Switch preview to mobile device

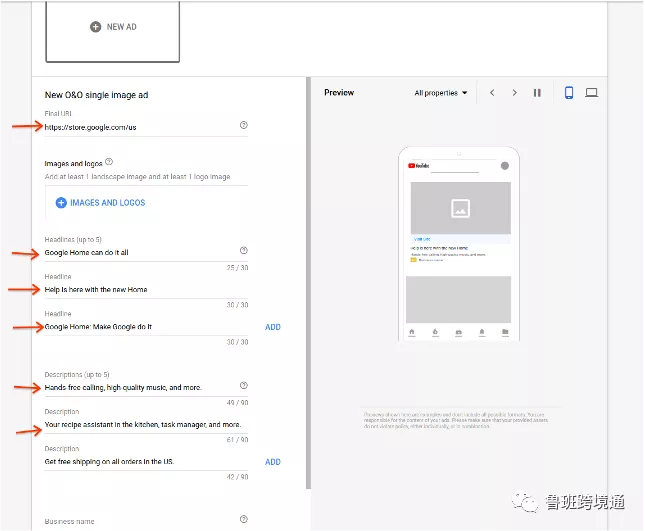569,93
